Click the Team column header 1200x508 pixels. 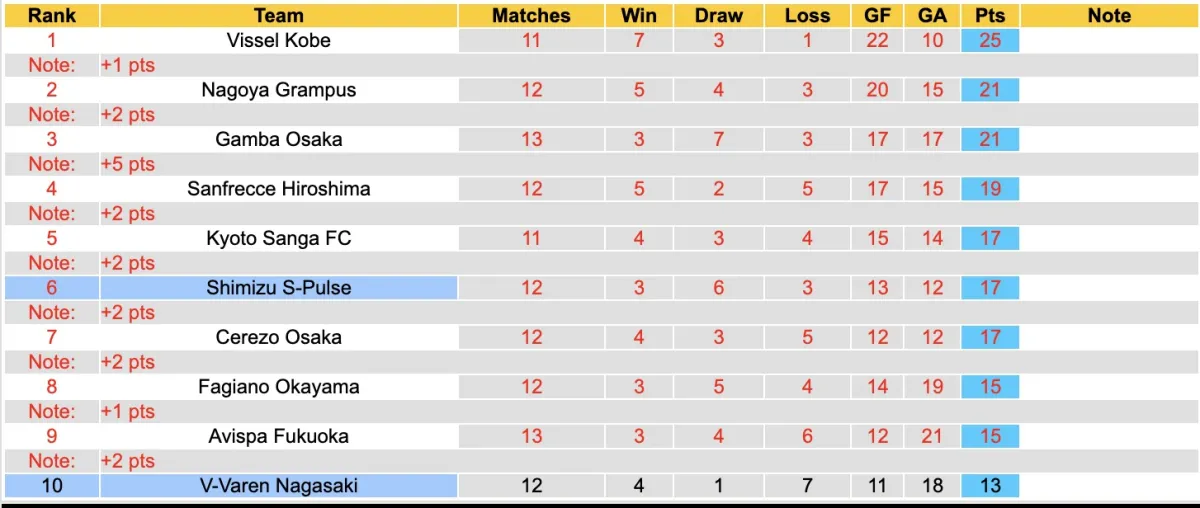279,16
